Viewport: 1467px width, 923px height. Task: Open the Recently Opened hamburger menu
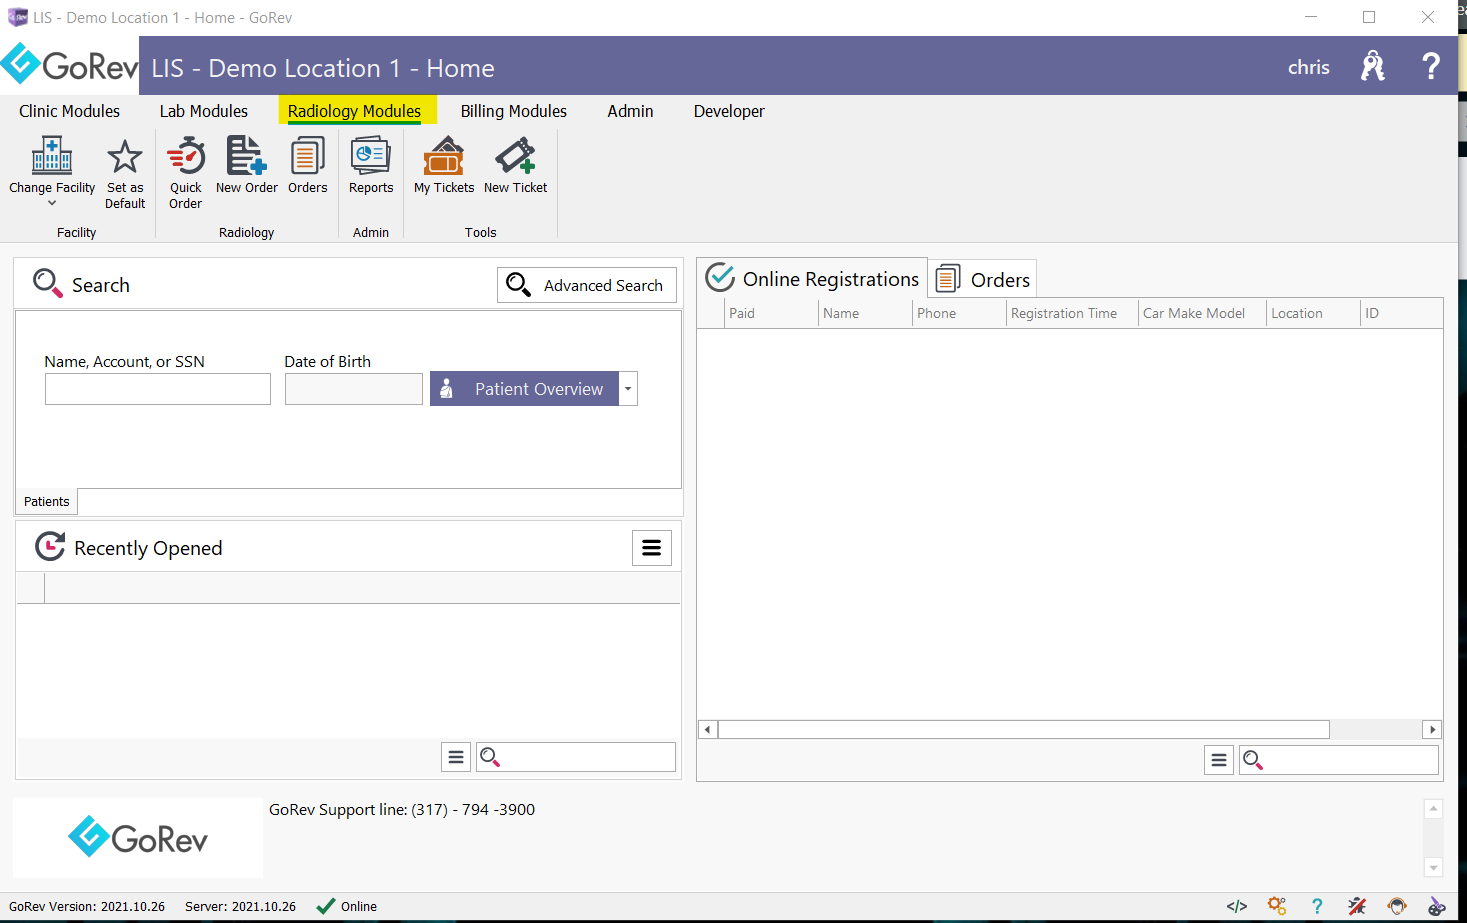click(652, 547)
